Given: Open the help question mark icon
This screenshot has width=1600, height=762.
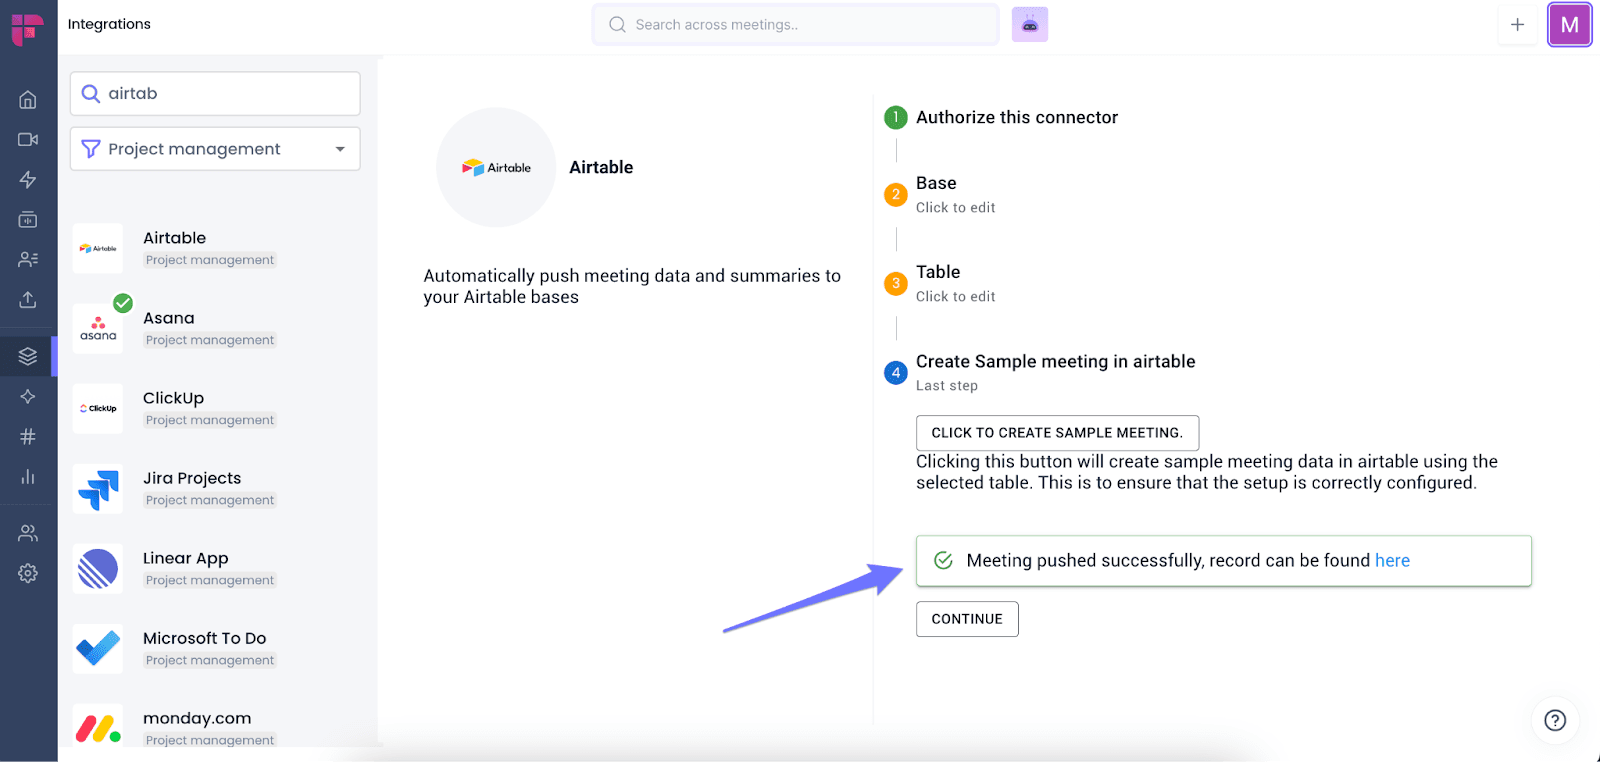Looking at the screenshot, I should 1555,720.
